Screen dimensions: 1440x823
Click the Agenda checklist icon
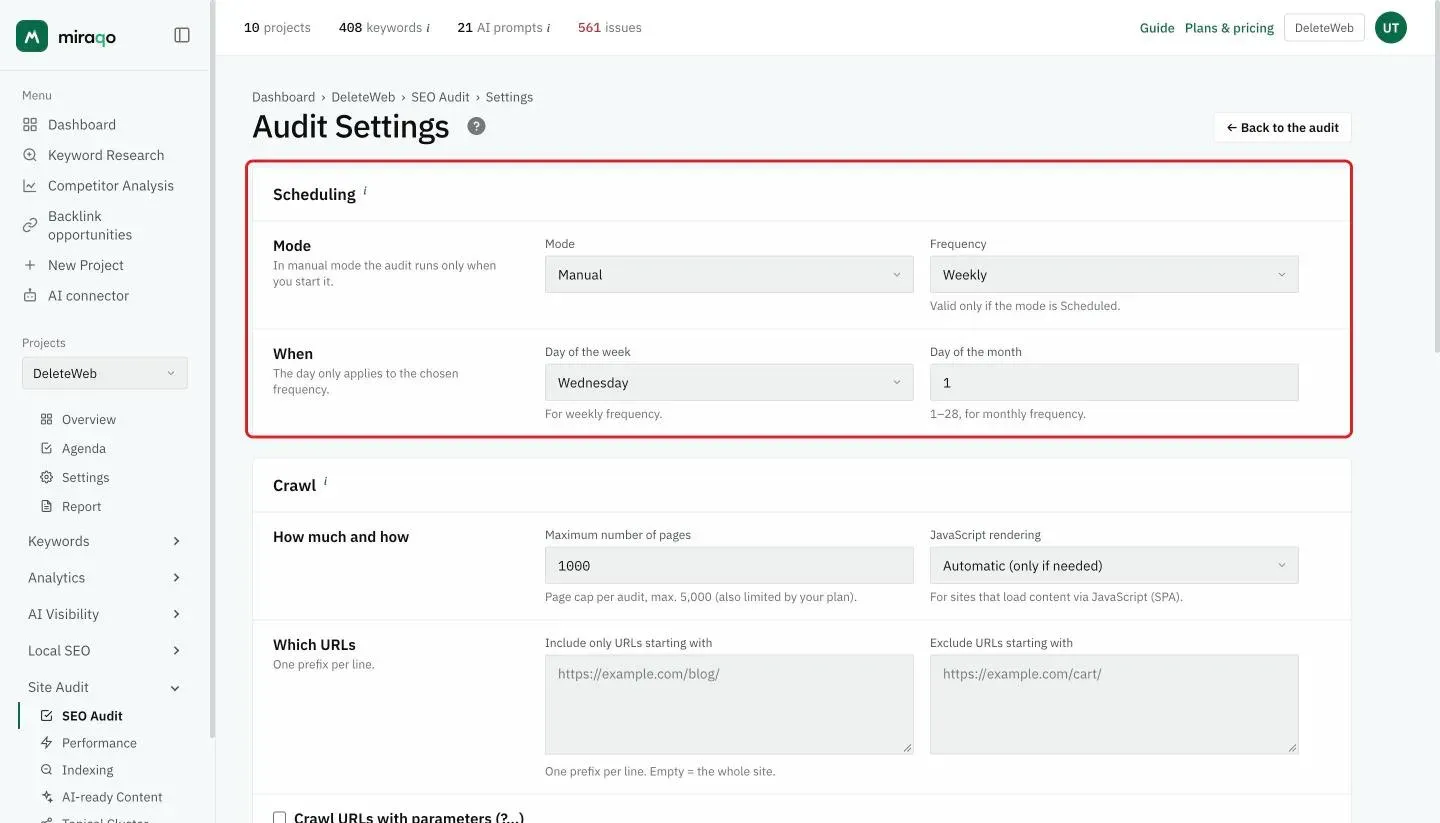coord(46,449)
